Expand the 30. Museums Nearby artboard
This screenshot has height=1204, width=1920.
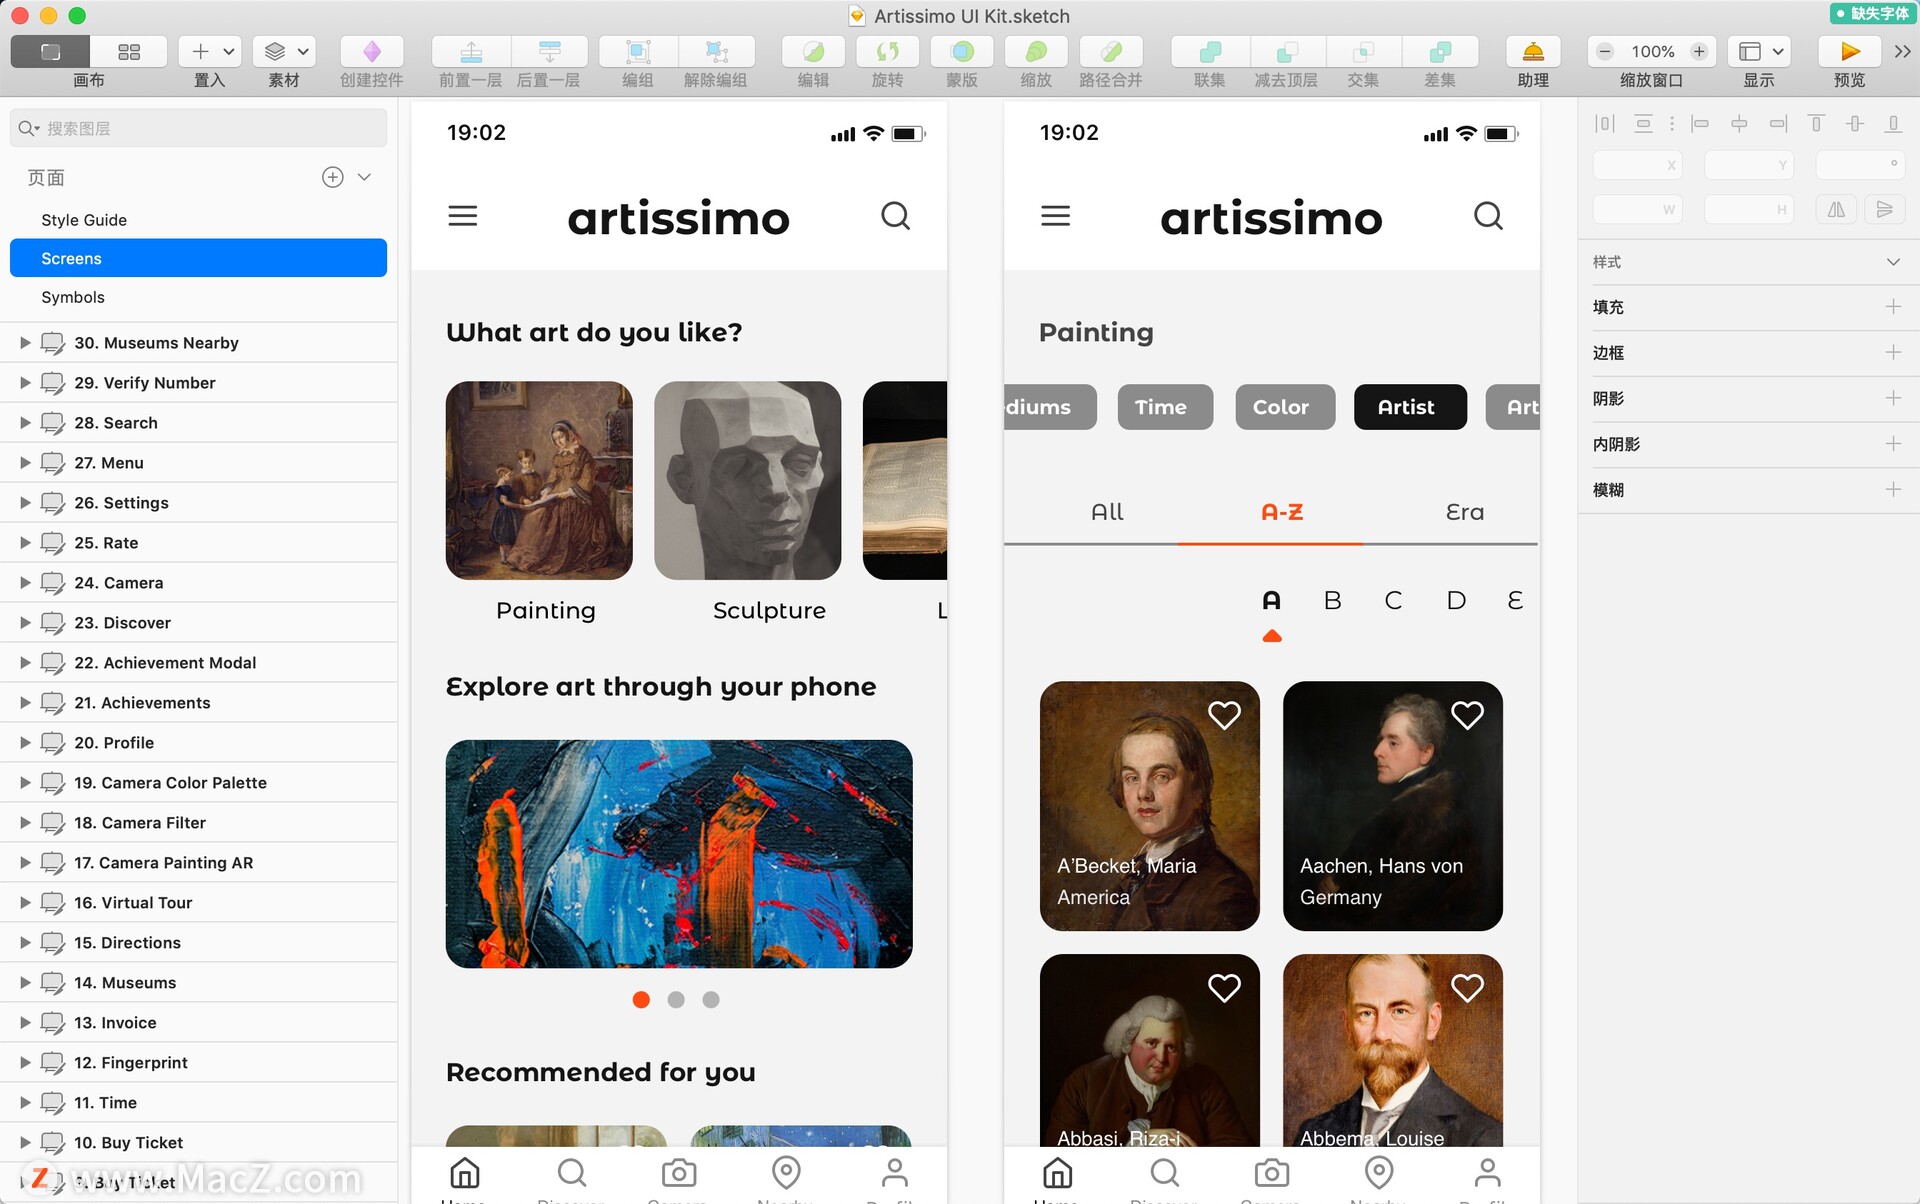click(25, 342)
